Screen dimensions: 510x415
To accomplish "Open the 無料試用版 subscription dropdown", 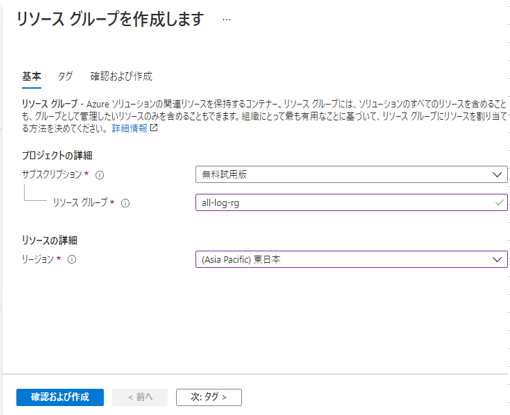I will coord(351,174).
